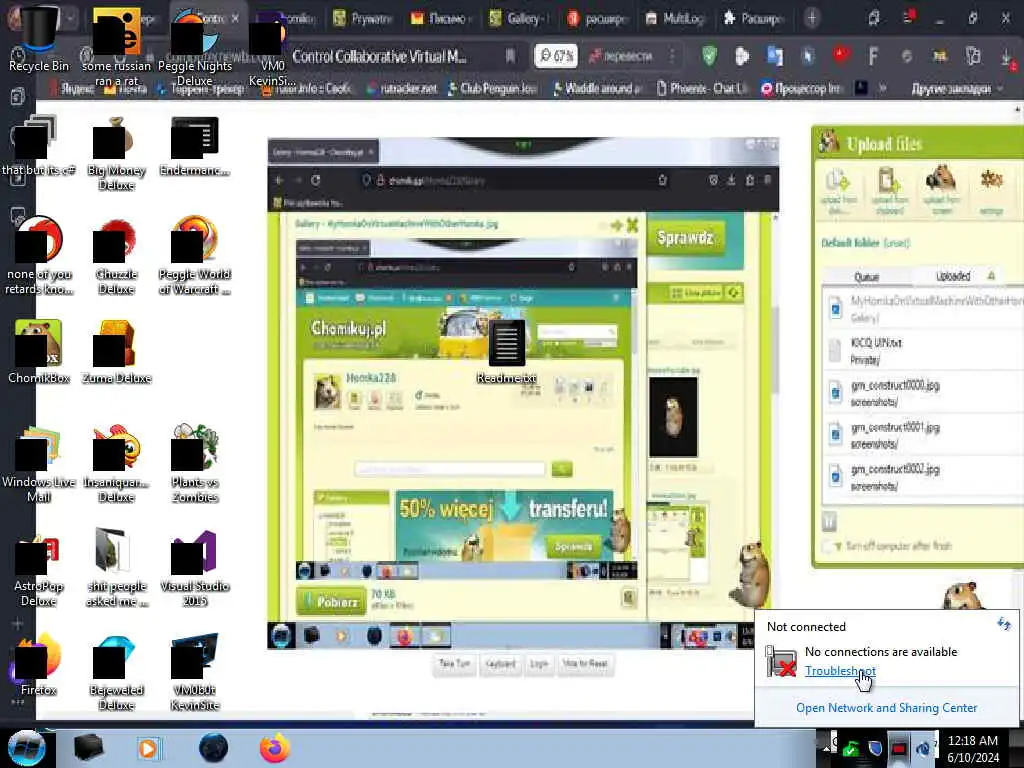
Task: Select gm_construct0000.jpg in uploaded list
Action: pos(921,392)
